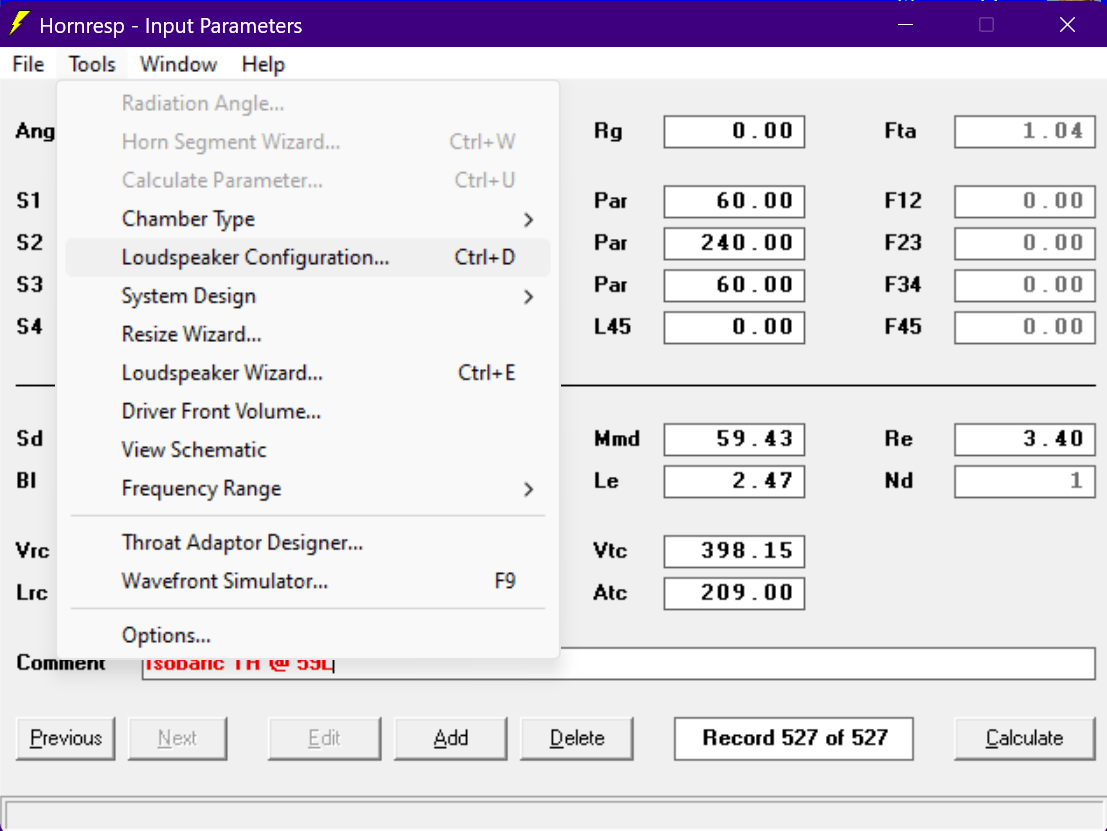Expand the System Design submenu

(x=308, y=296)
